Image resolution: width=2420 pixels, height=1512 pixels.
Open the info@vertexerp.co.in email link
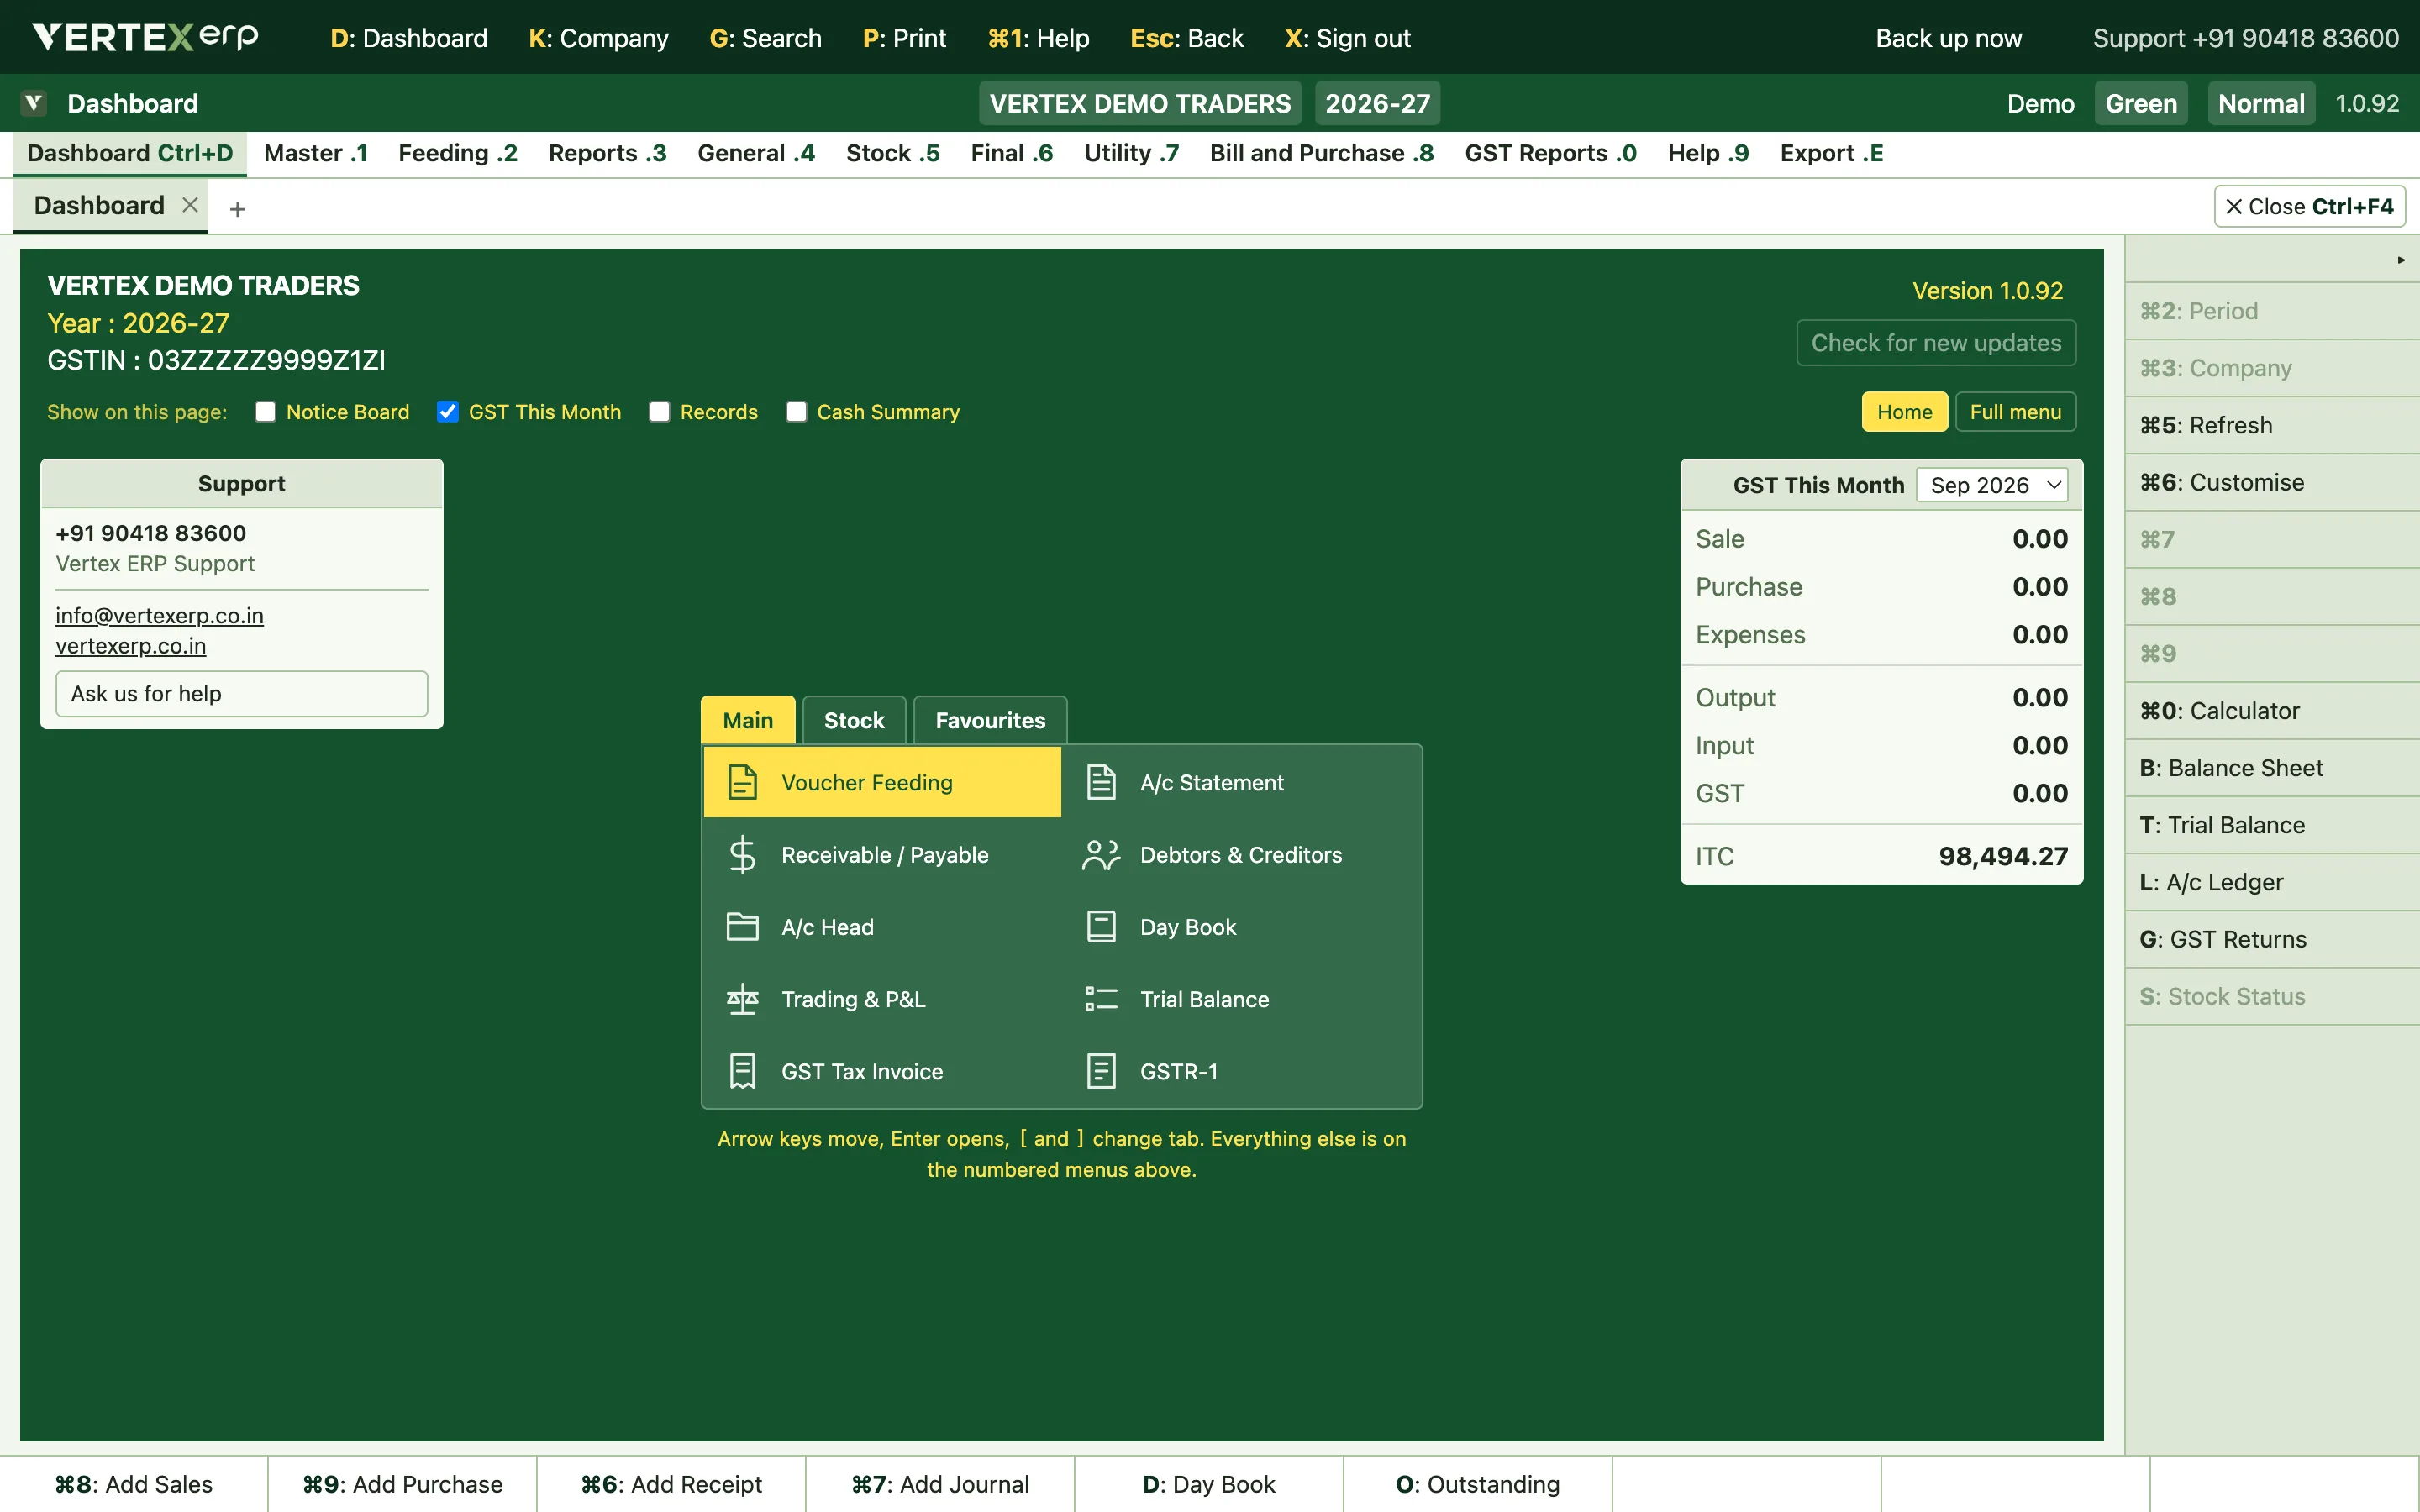[160, 615]
